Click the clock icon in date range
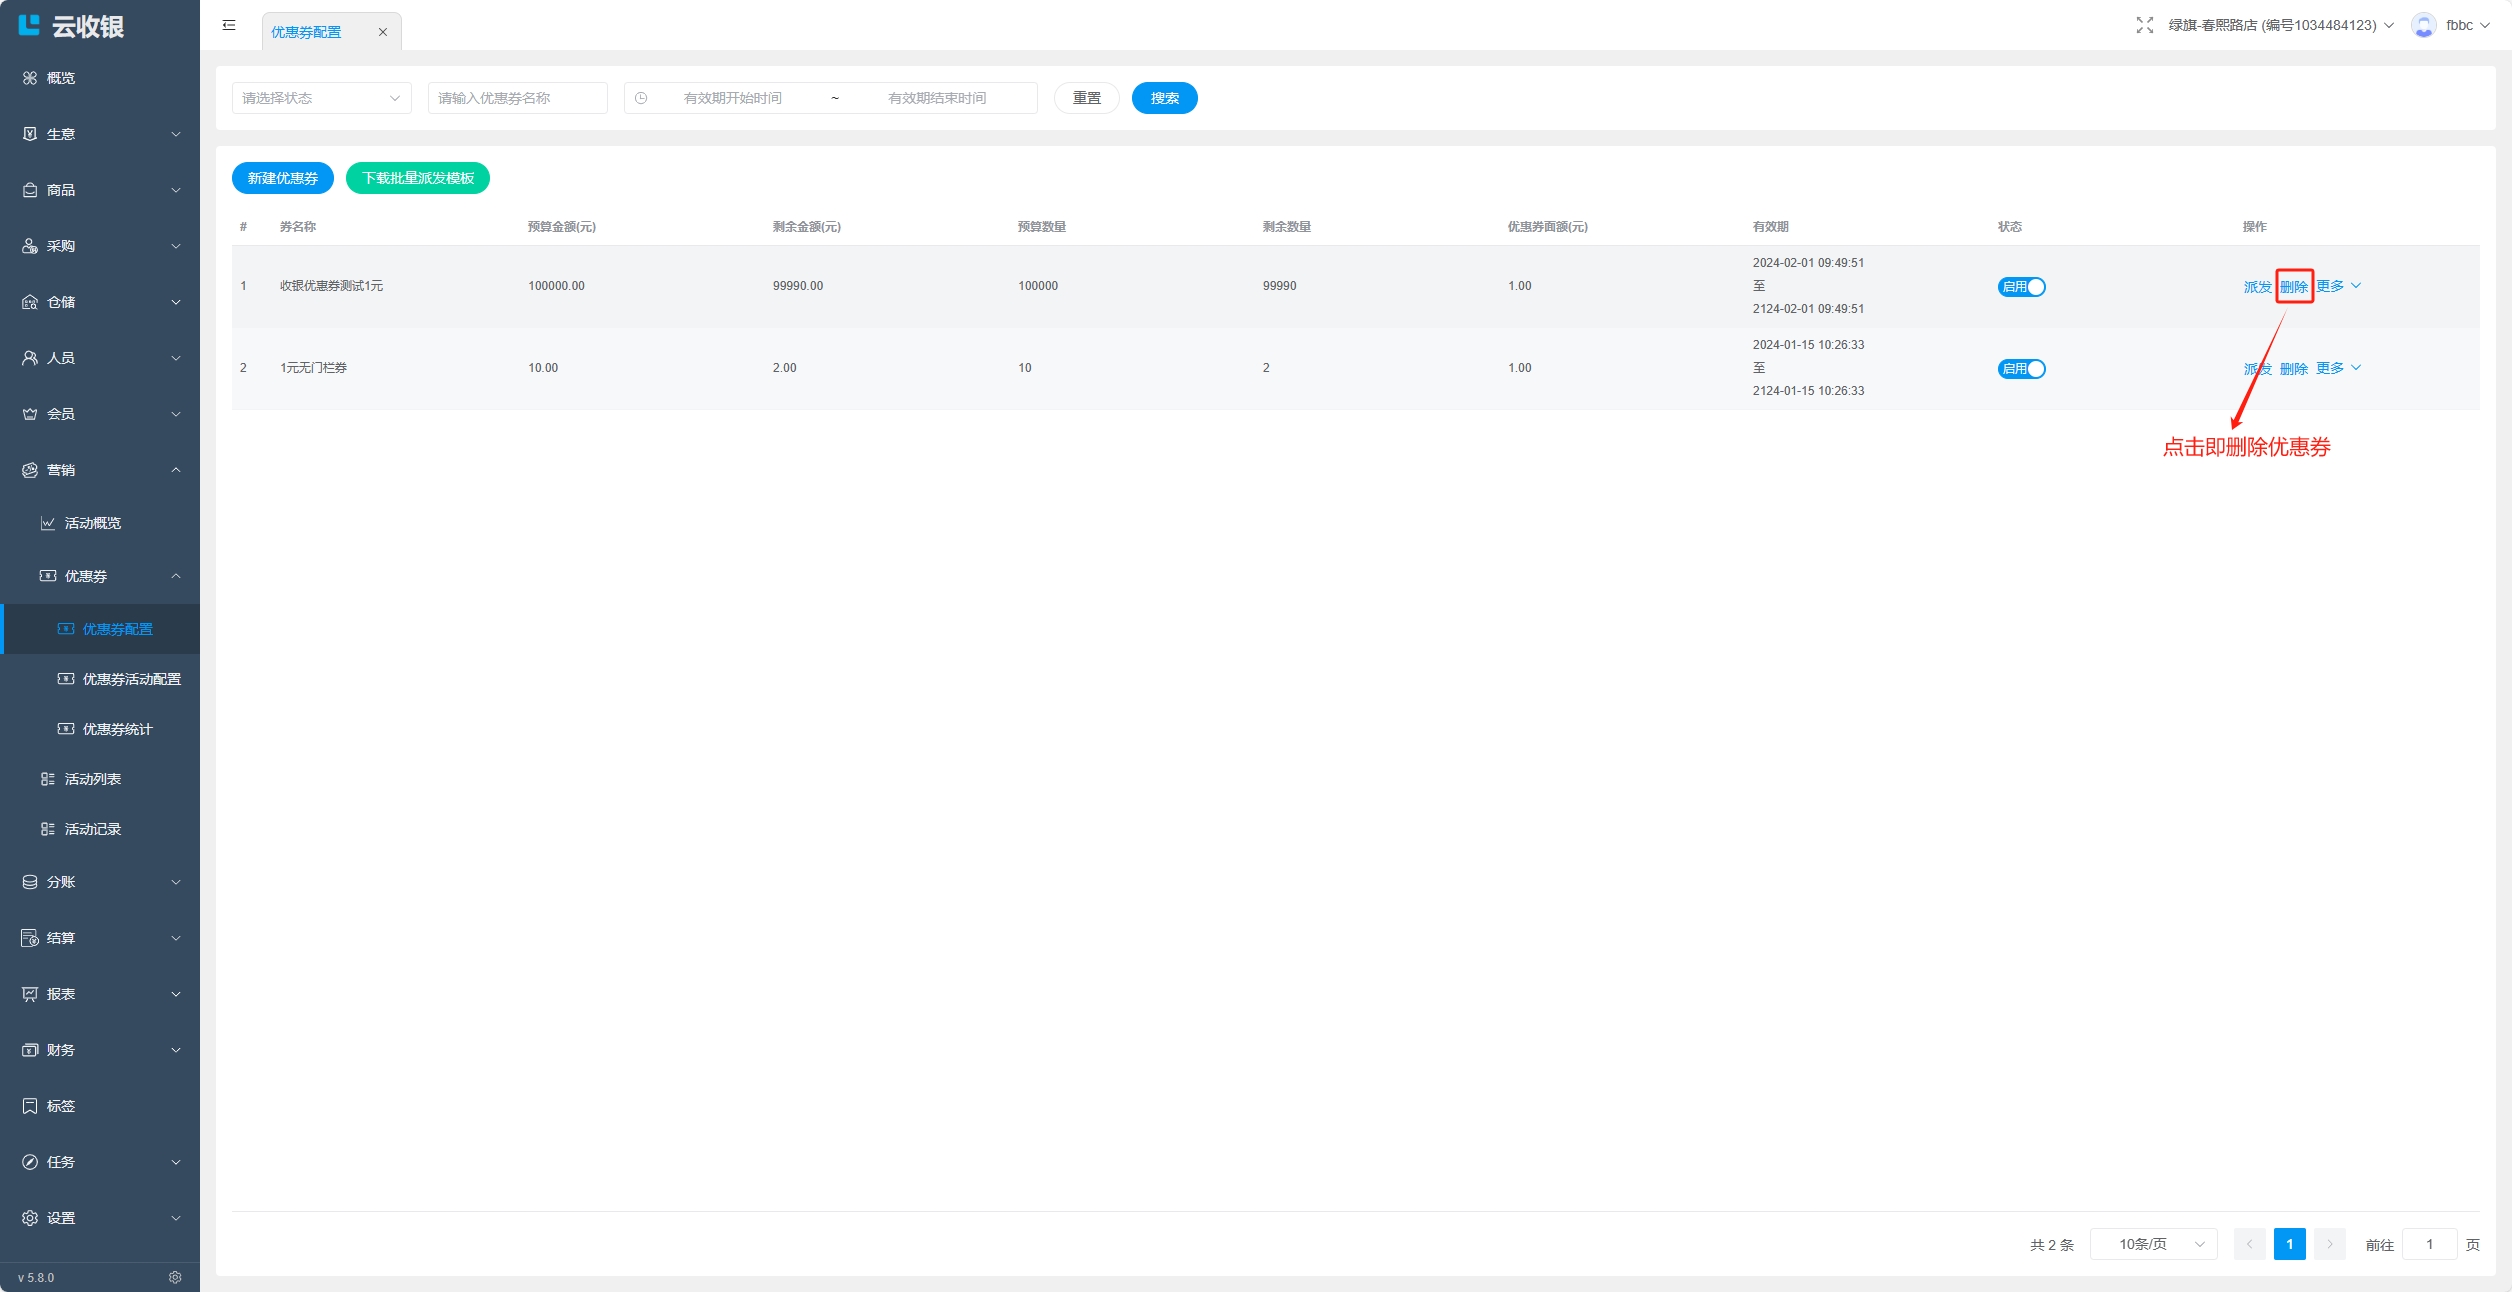 641,98
